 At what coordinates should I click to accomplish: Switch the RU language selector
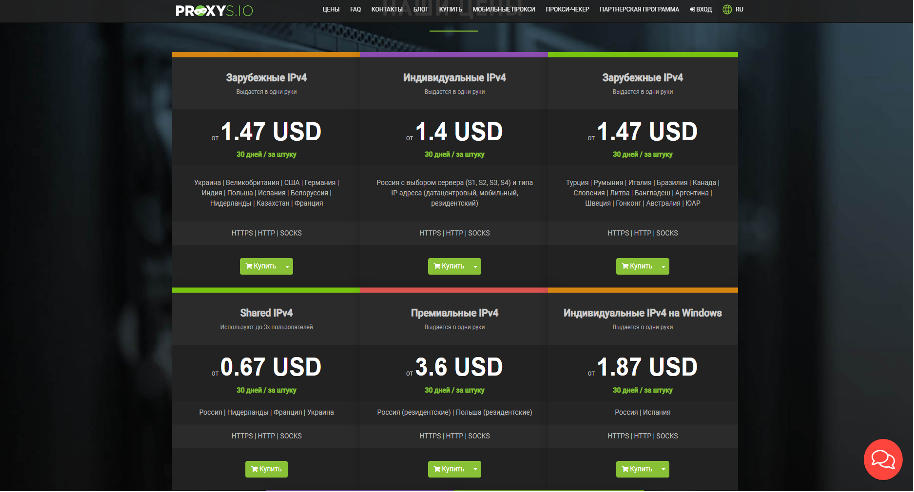[739, 9]
